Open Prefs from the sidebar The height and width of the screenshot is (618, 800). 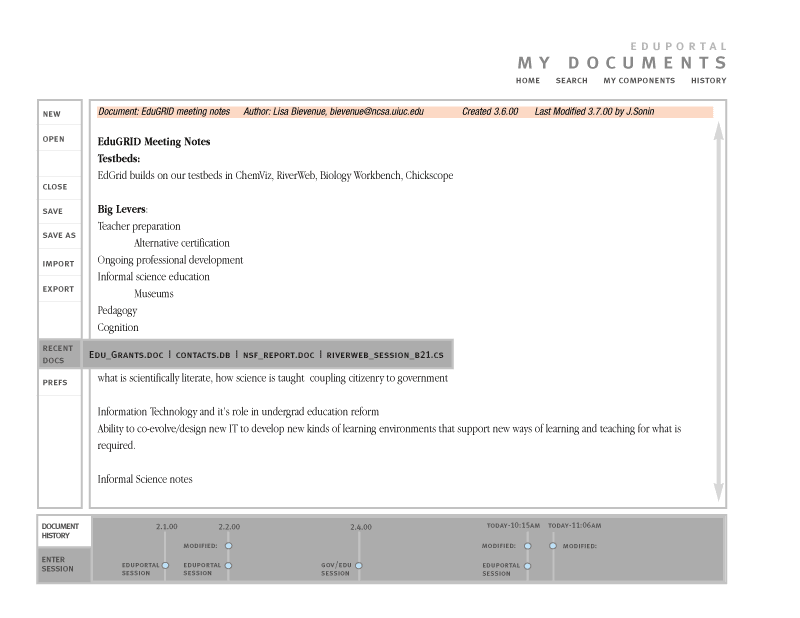(x=54, y=382)
